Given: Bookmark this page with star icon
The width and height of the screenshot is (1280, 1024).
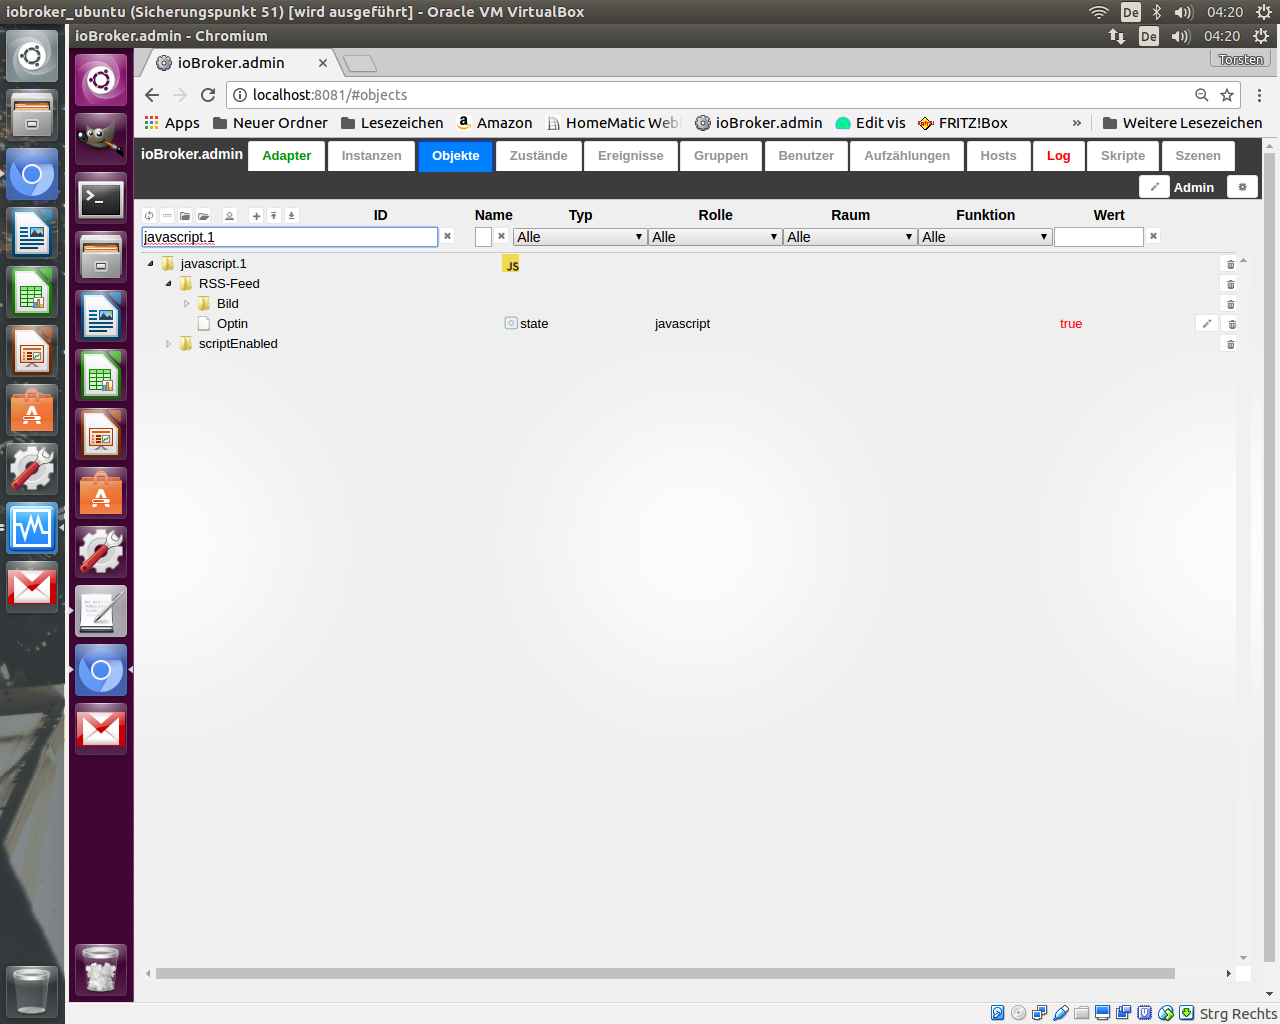Looking at the screenshot, I should click(x=1227, y=95).
